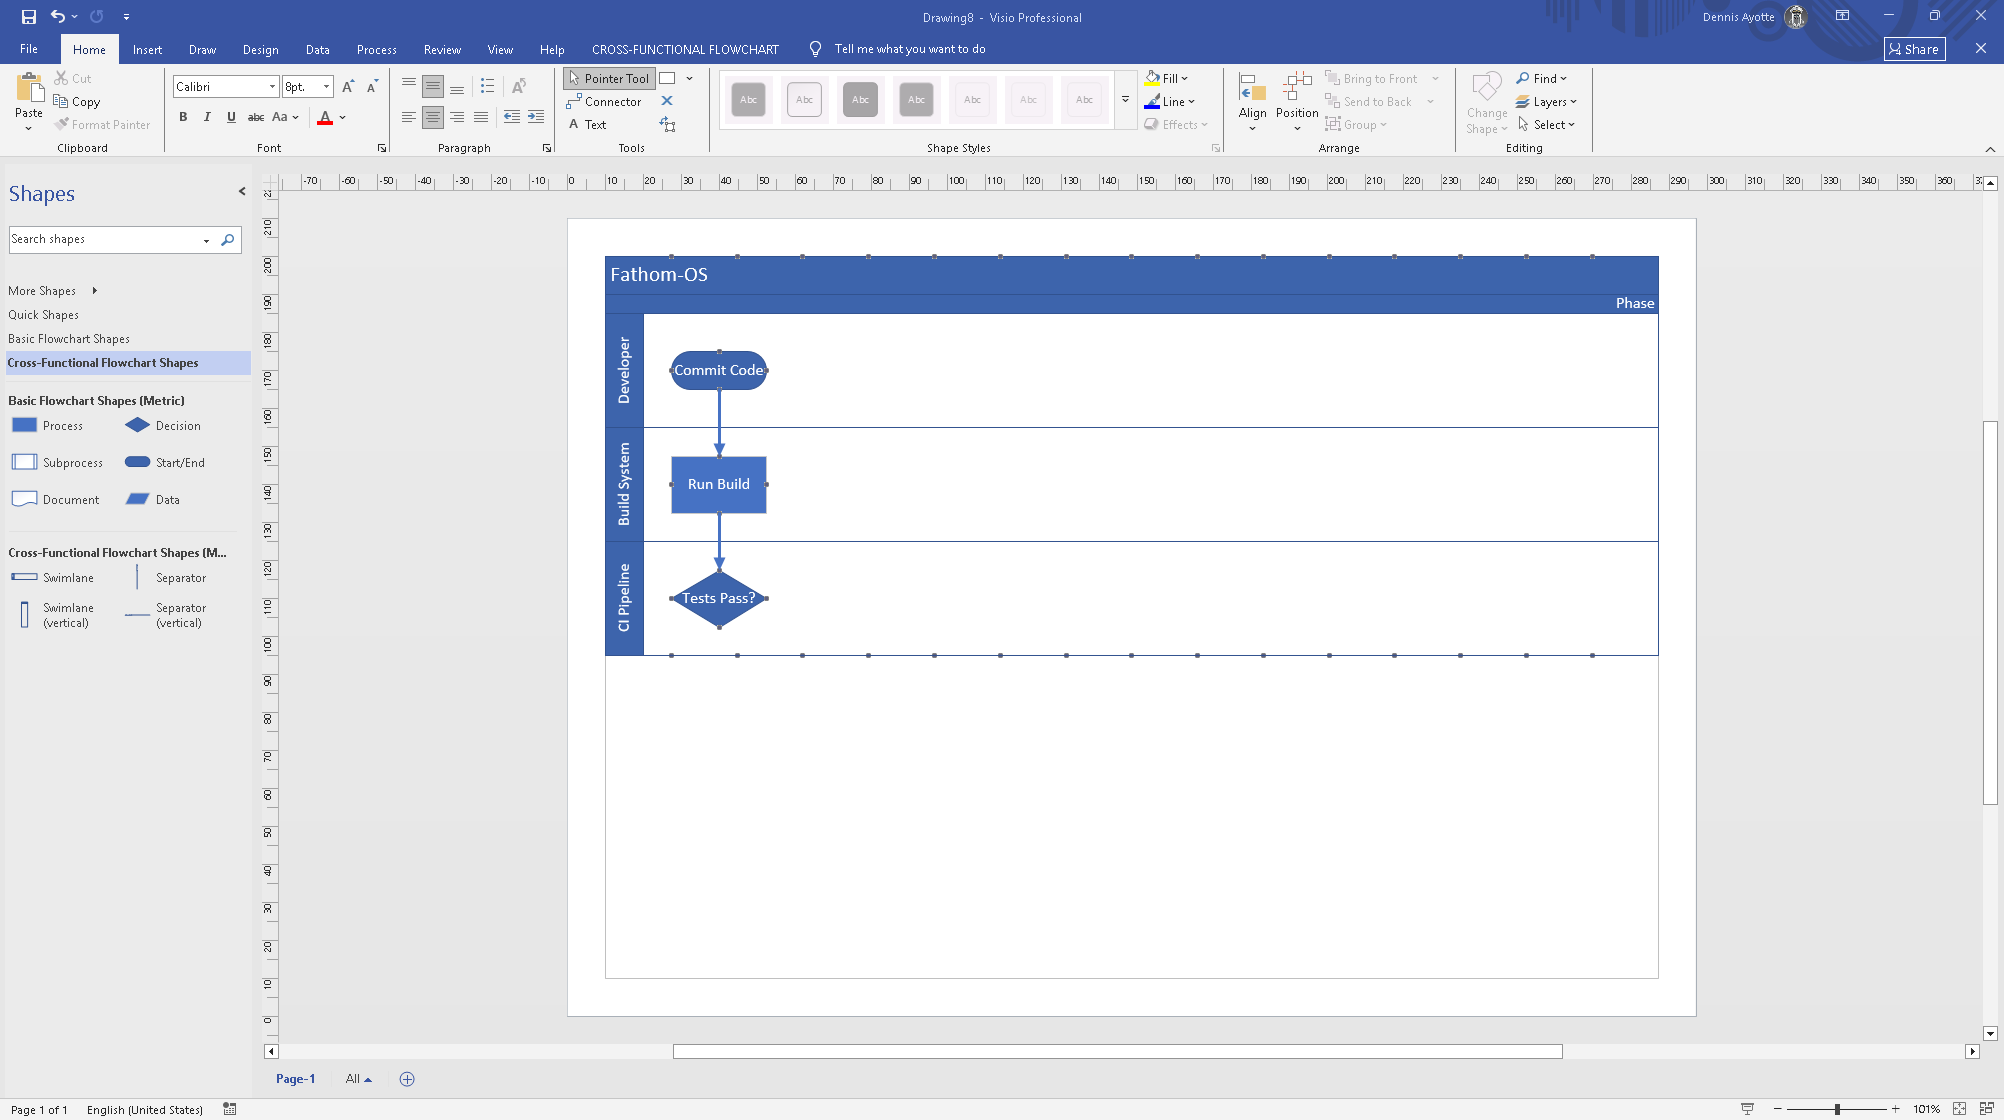
Task: Click increase indent icon
Action: coord(536,117)
